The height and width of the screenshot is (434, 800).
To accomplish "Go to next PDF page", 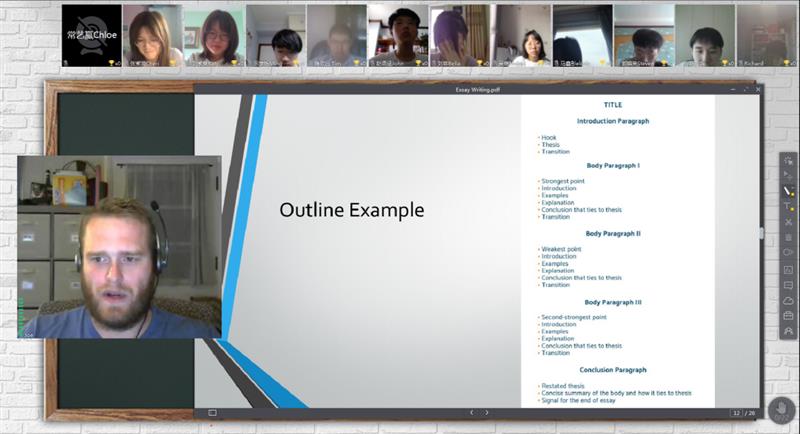I will [487, 412].
